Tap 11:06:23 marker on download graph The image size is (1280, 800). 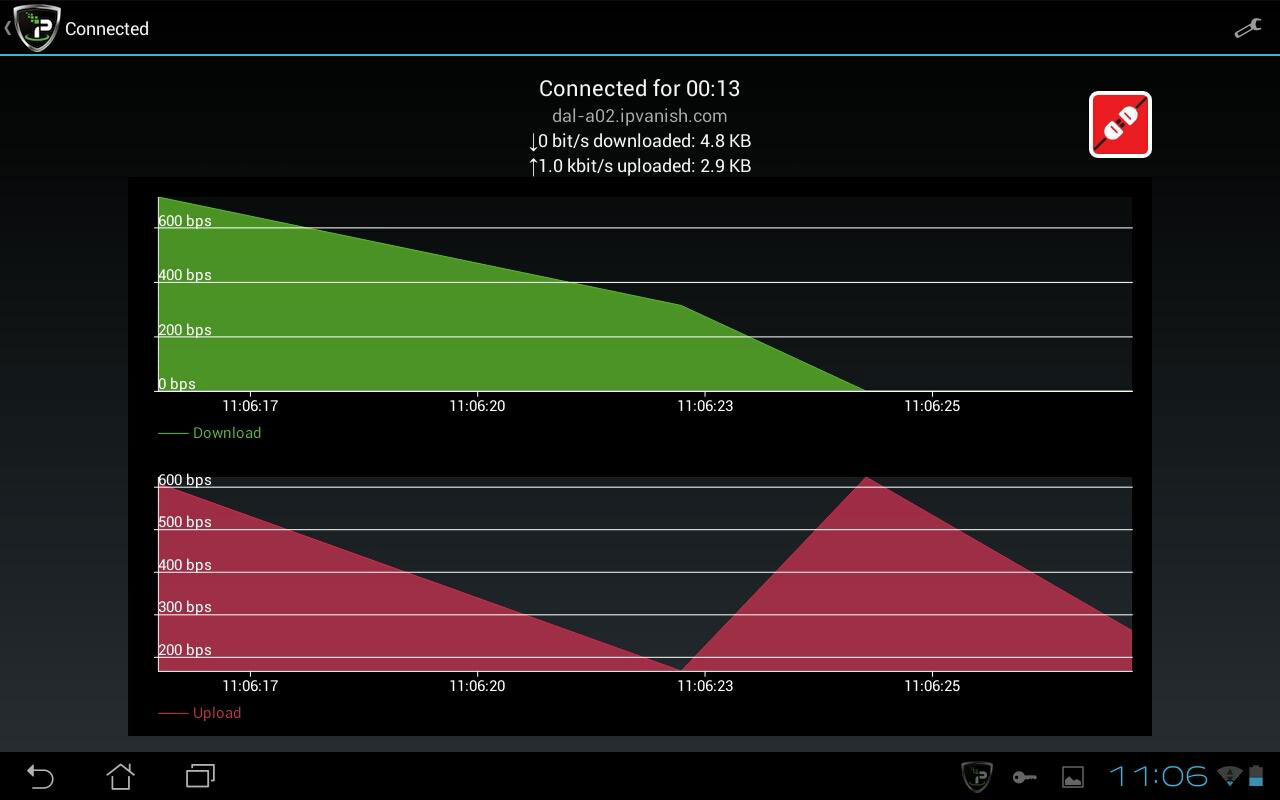coord(705,406)
